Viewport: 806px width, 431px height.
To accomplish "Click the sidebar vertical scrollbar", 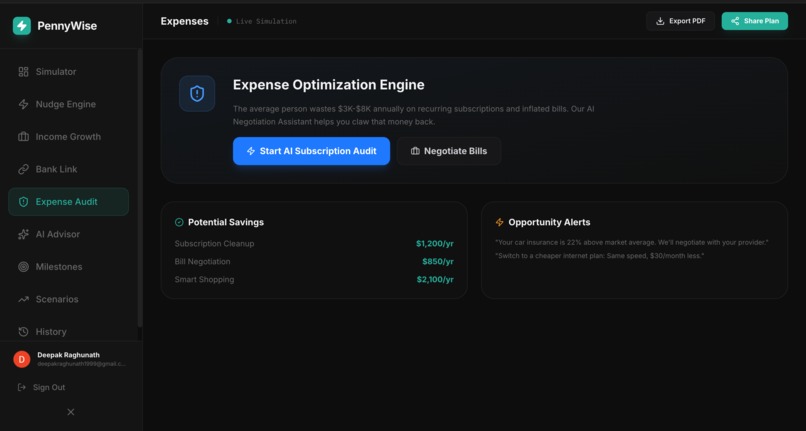I will 140,188.
